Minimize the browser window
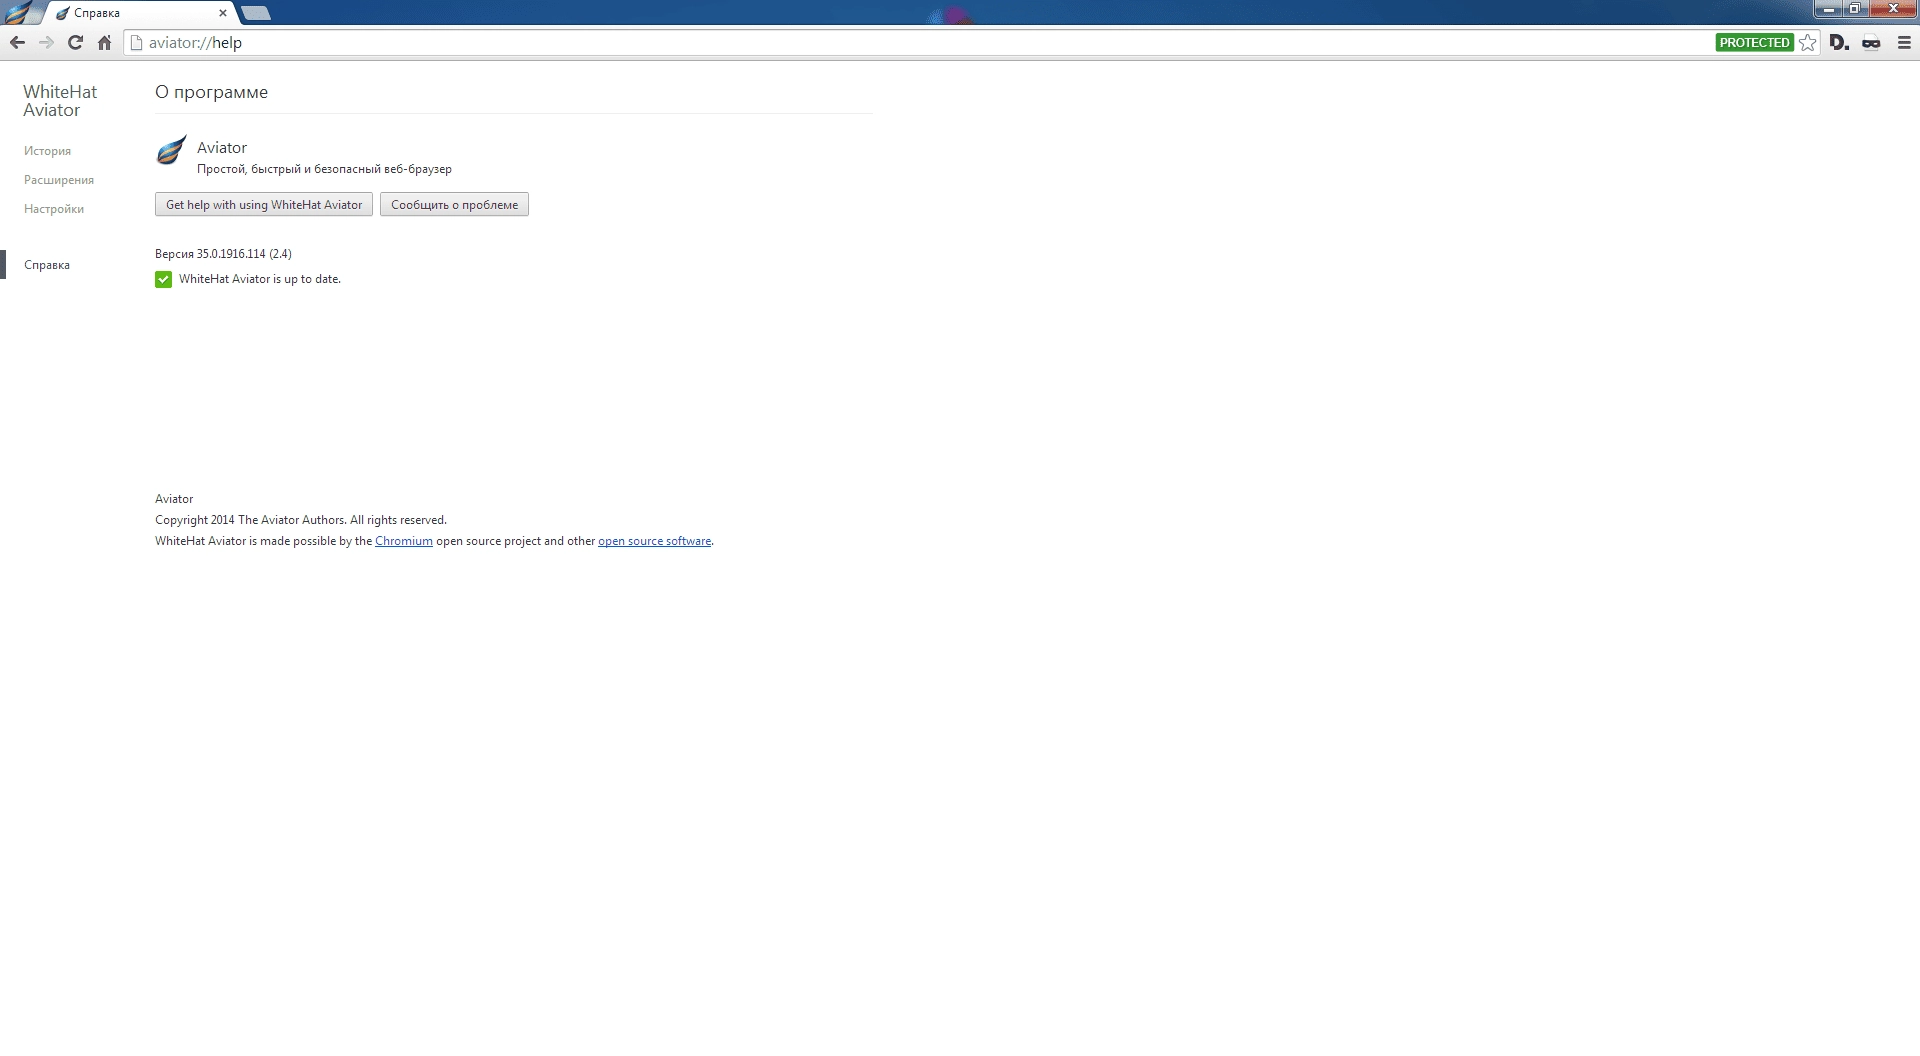Image resolution: width=1920 pixels, height=1056 pixels. tap(1829, 9)
